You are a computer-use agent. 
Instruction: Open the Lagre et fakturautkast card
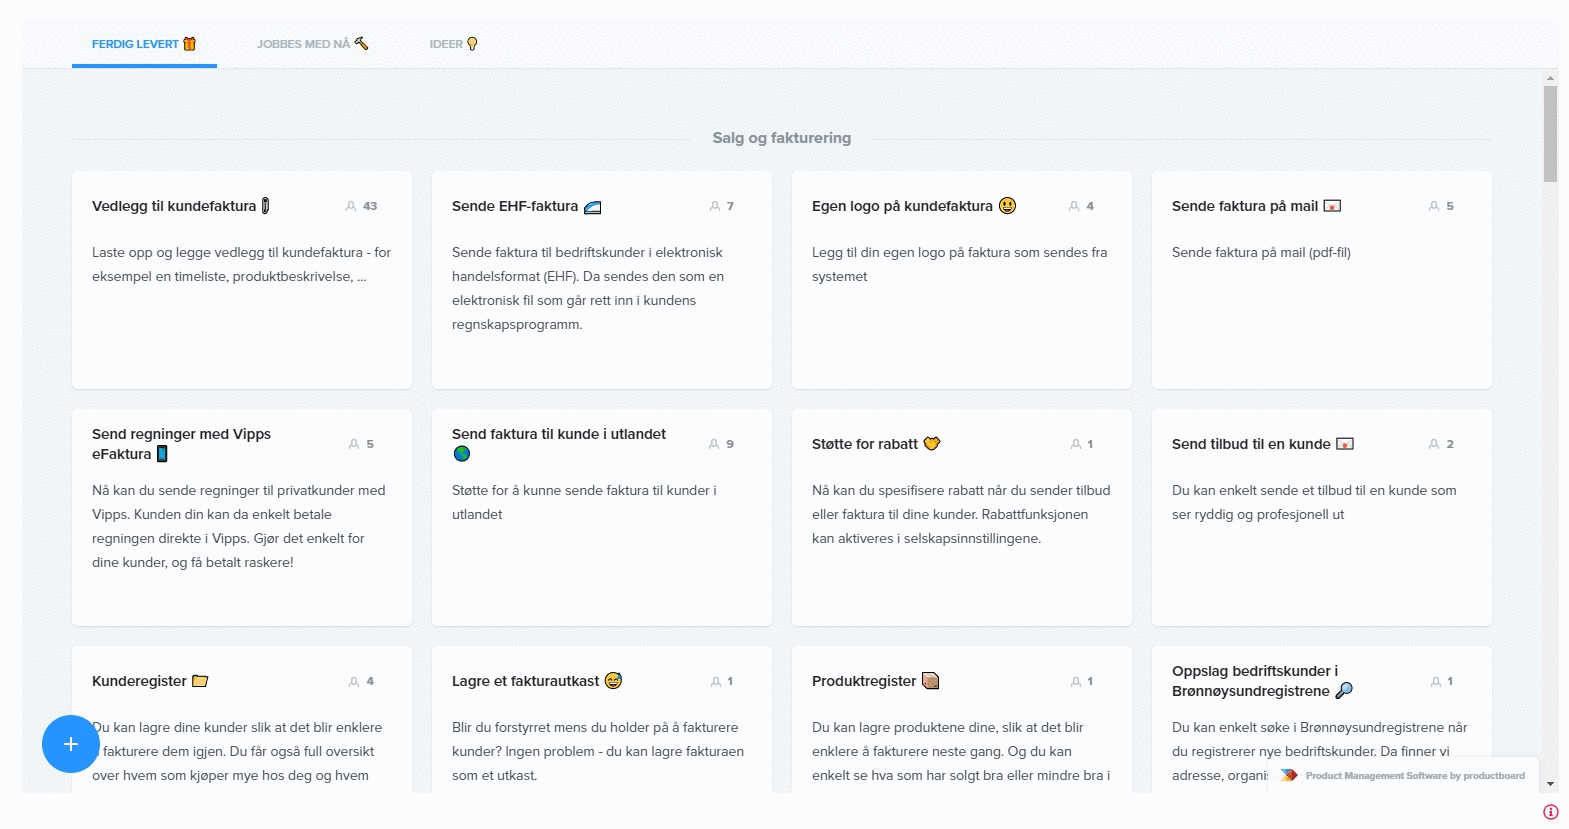pyautogui.click(x=525, y=681)
